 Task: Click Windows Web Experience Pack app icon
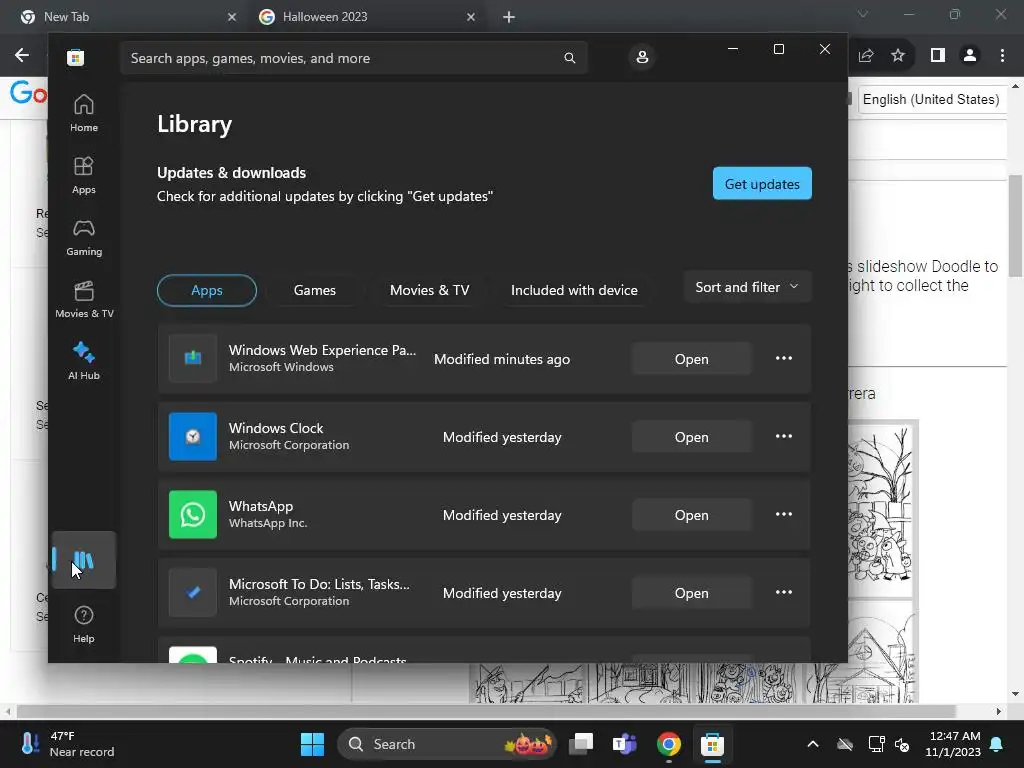tap(193, 359)
